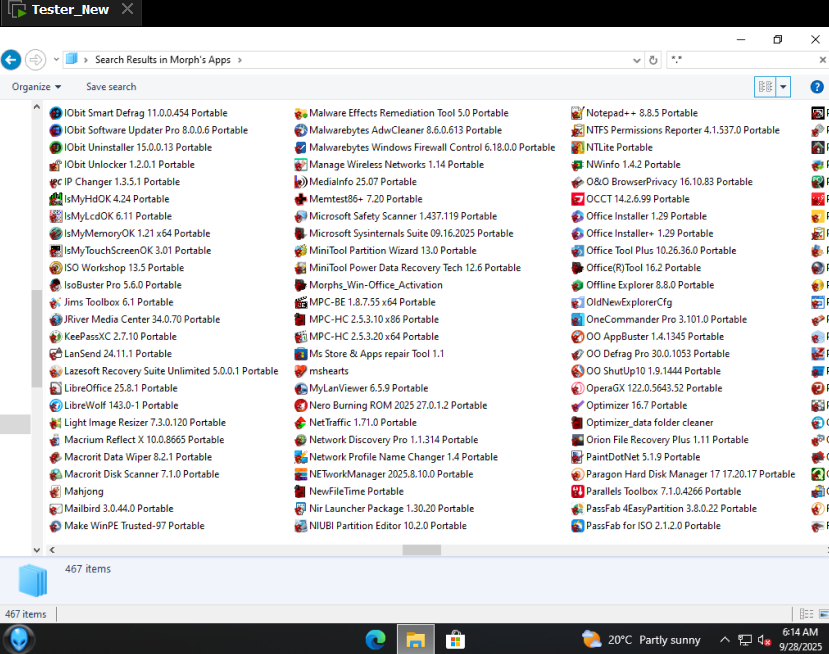Click the KeePassXC 2.7.10 Portable icon
This screenshot has height=654, width=829.
point(56,337)
